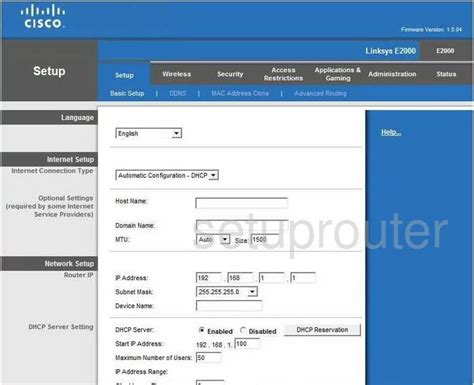This screenshot has height=385, width=474.
Task: Select DHCP Server Enabled radio button
Action: (201, 330)
